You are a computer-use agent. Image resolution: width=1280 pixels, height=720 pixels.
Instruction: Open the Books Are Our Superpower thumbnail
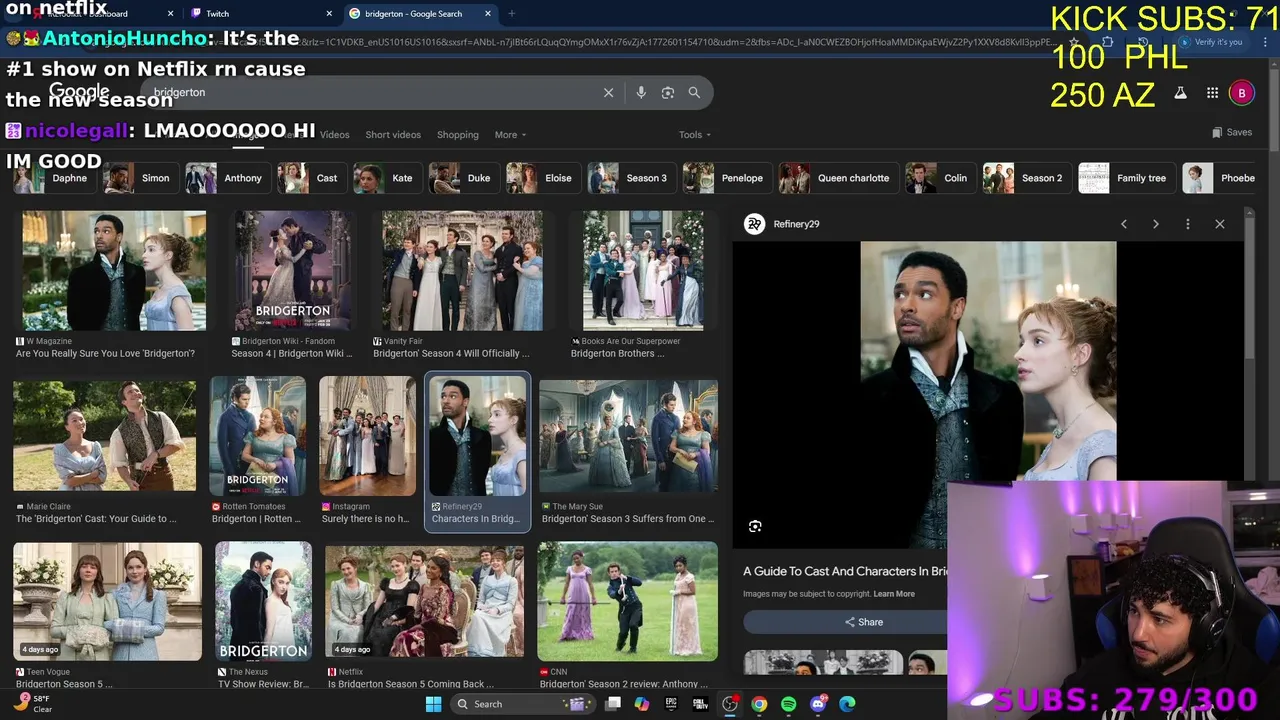point(643,271)
